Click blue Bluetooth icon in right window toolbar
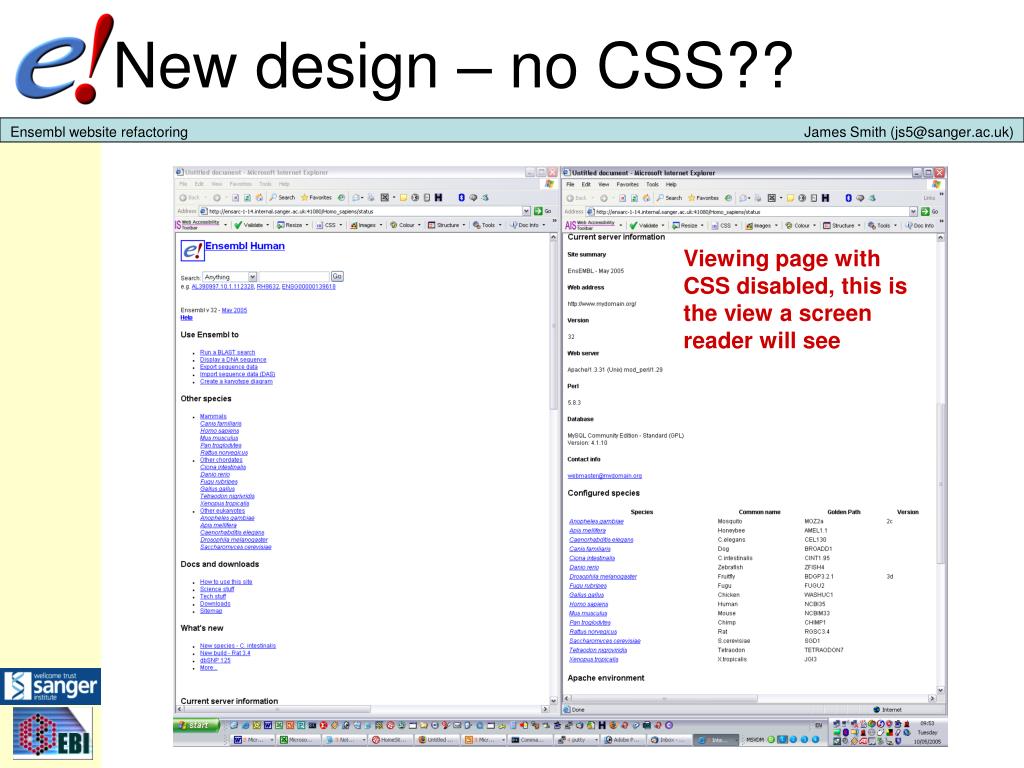The width and height of the screenshot is (1024, 768). 848,198
